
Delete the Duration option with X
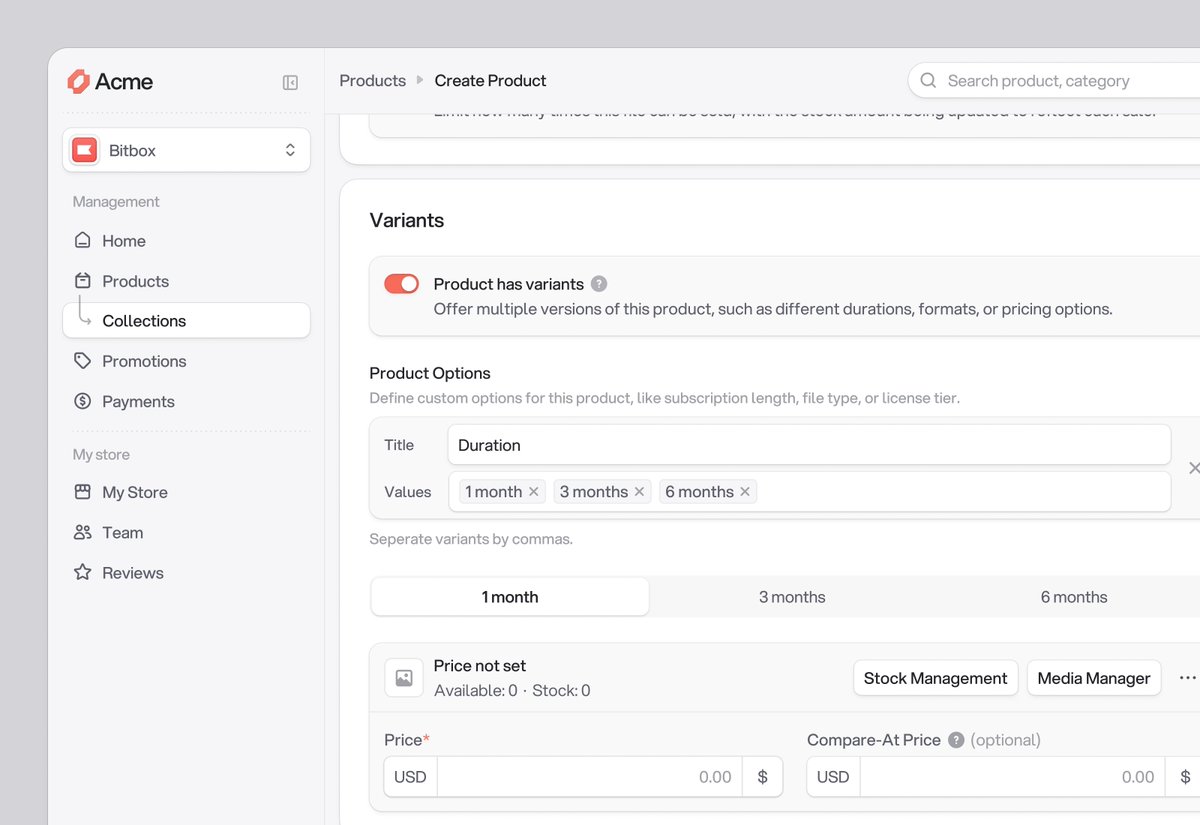(x=1193, y=468)
